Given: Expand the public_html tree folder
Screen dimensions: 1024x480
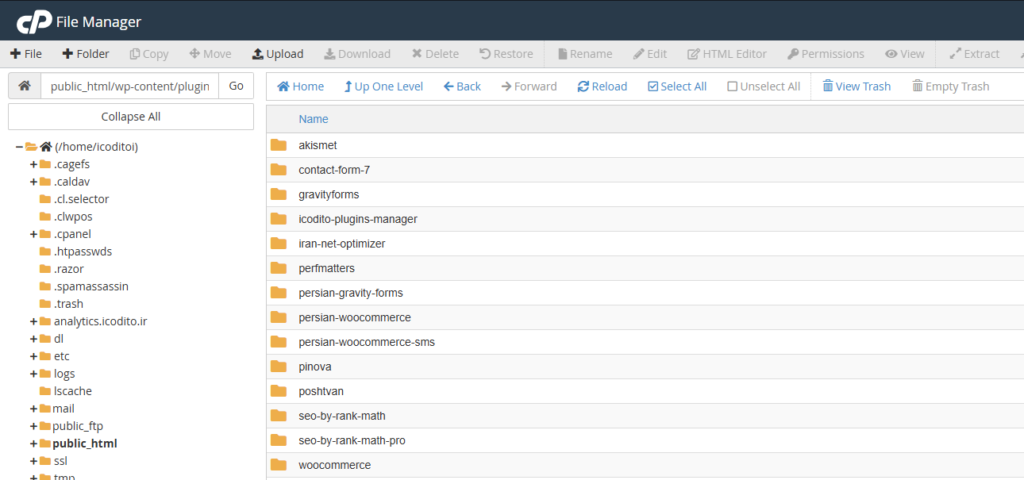Looking at the screenshot, I should click(x=33, y=444).
